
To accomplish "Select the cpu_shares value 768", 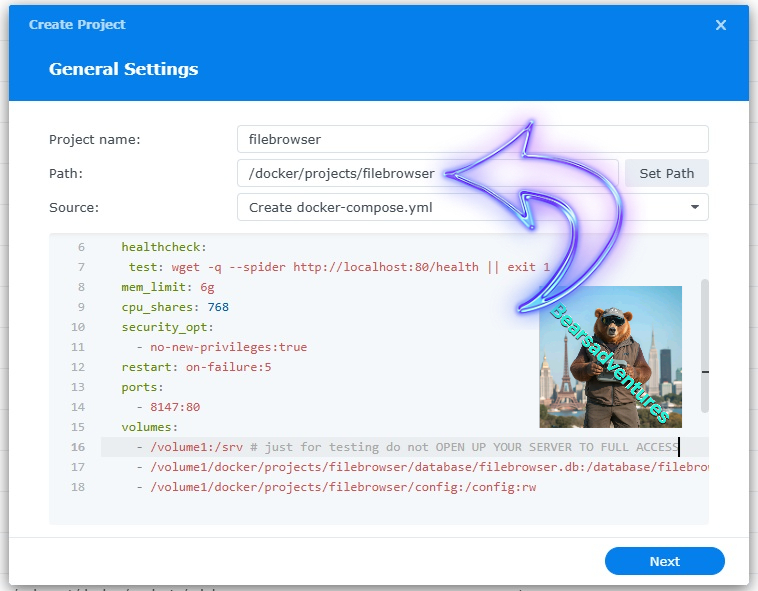I will (x=218, y=307).
